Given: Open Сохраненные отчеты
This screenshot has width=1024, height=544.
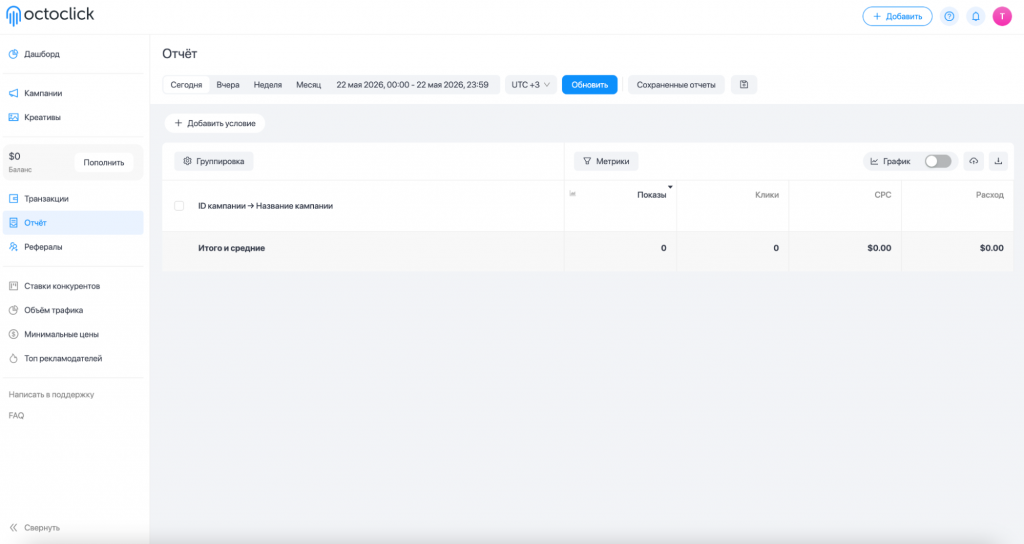Looking at the screenshot, I should 676,84.
